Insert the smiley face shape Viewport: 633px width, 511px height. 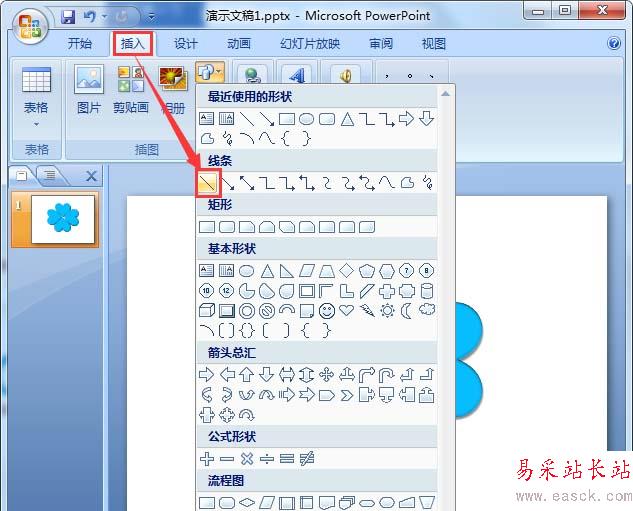(x=327, y=310)
